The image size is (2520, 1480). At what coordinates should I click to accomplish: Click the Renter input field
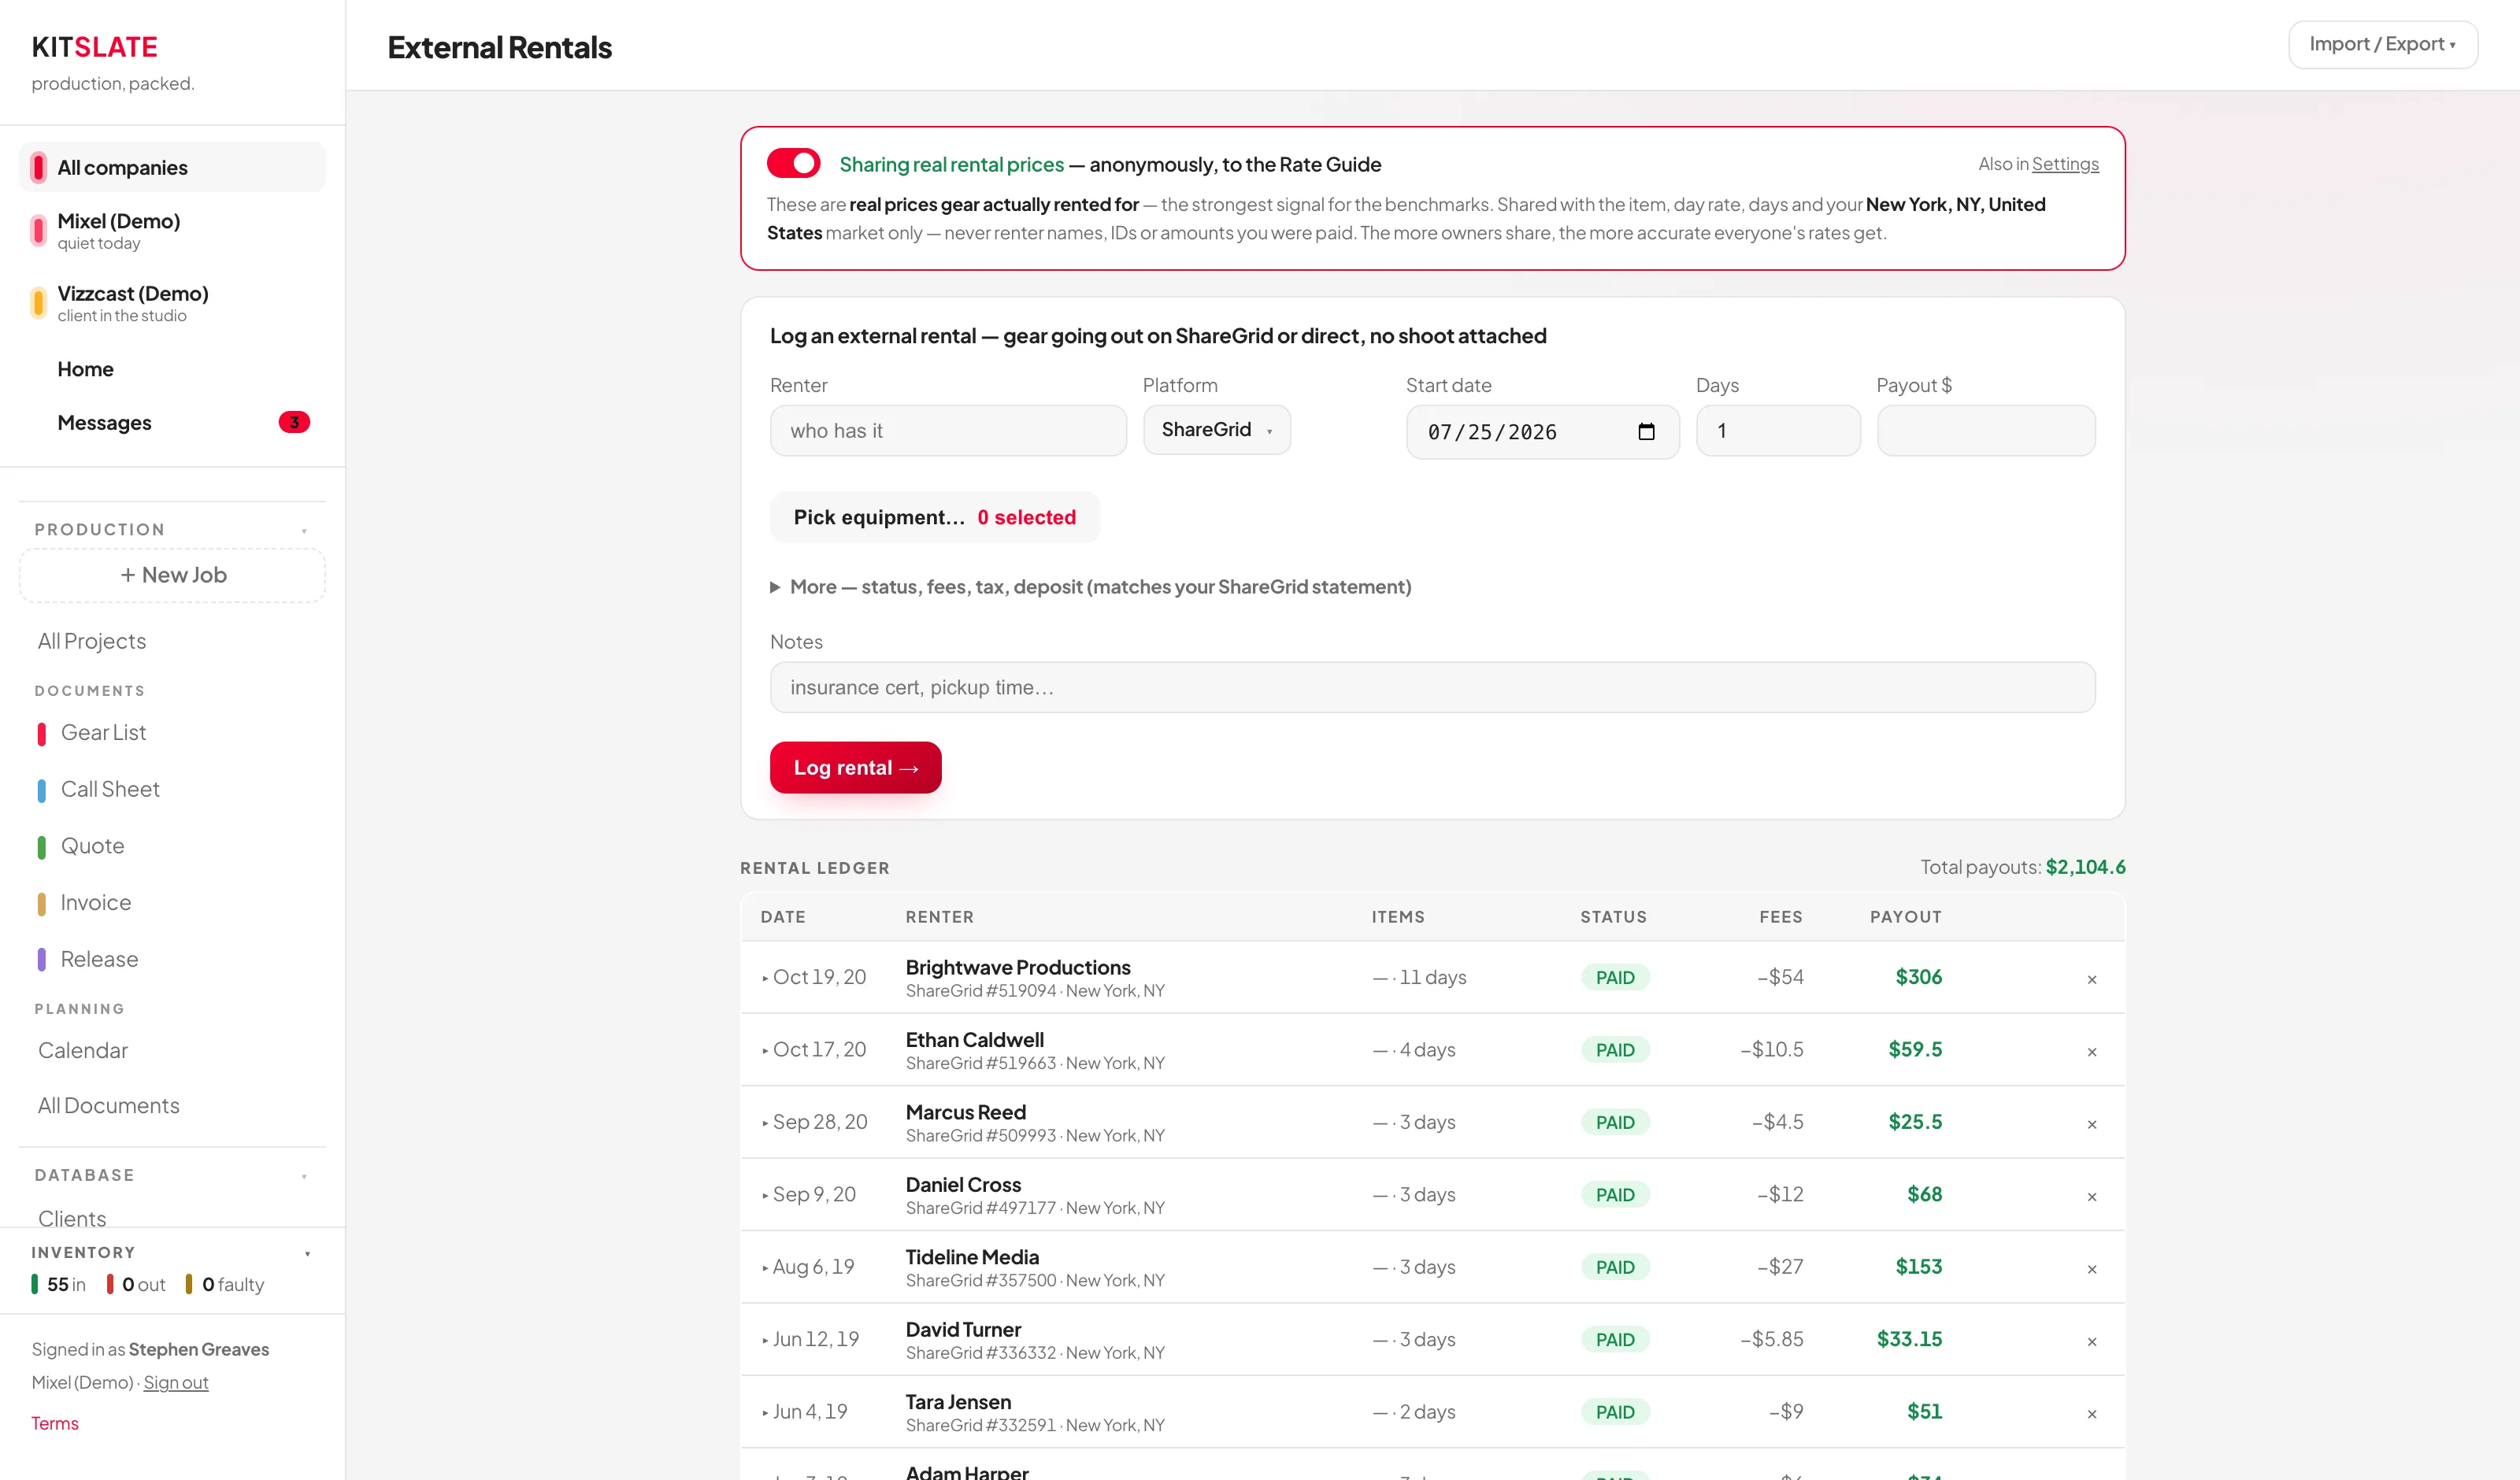coord(948,430)
